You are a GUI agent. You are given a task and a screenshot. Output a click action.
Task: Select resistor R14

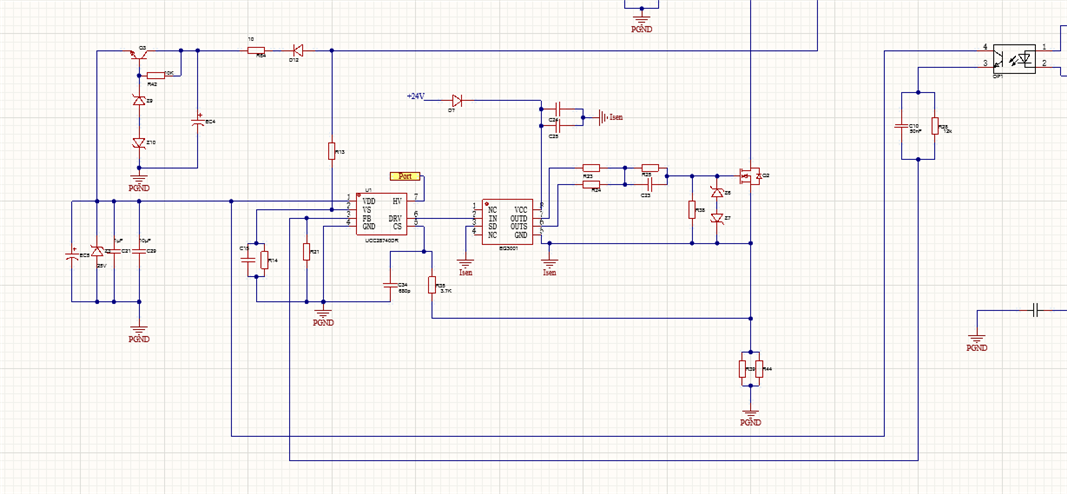(265, 259)
